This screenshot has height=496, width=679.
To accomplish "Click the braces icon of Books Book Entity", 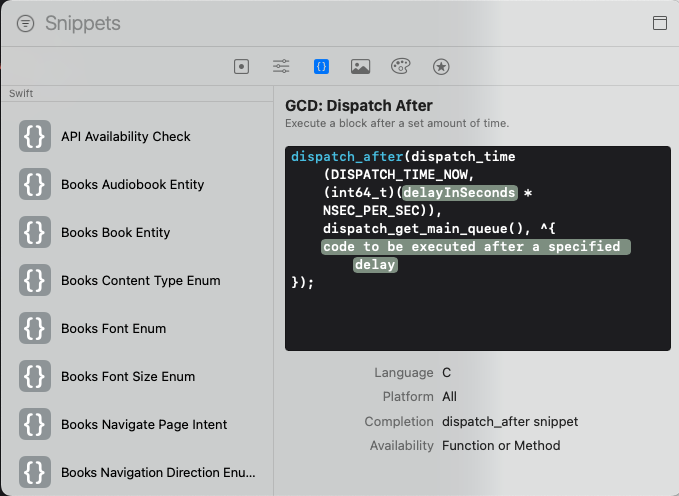I will click(35, 232).
